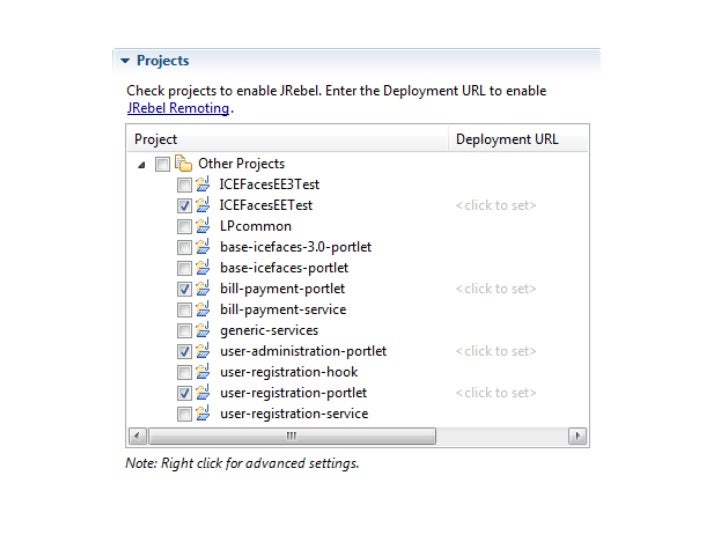
Task: Click the LPcommon project icon
Action: (202, 226)
